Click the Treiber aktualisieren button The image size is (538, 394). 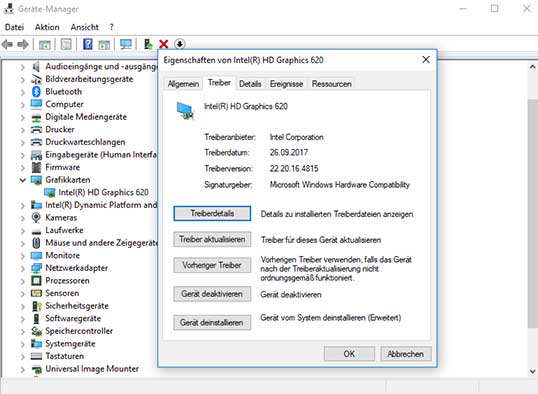click(x=212, y=240)
